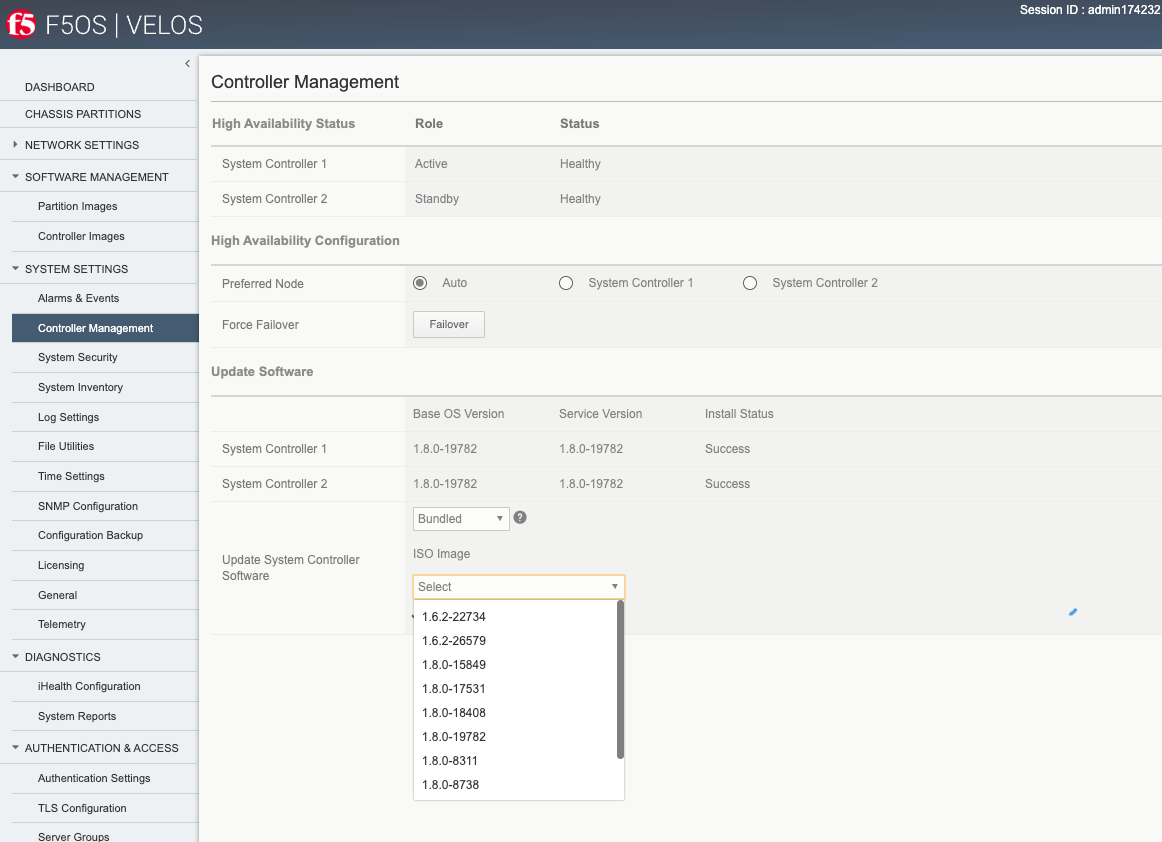Click Base OS Version column header
1162x842 pixels.
click(x=459, y=414)
